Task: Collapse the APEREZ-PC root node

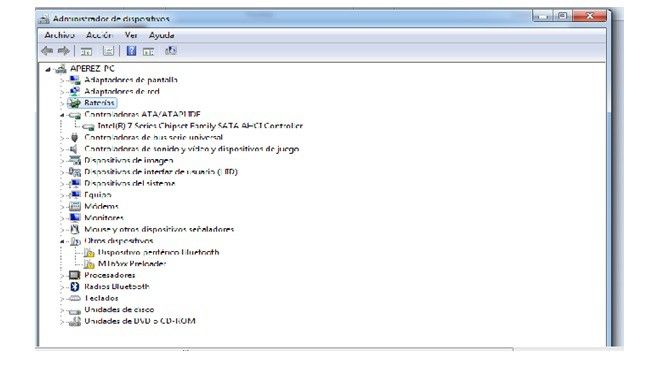Action: [48, 69]
